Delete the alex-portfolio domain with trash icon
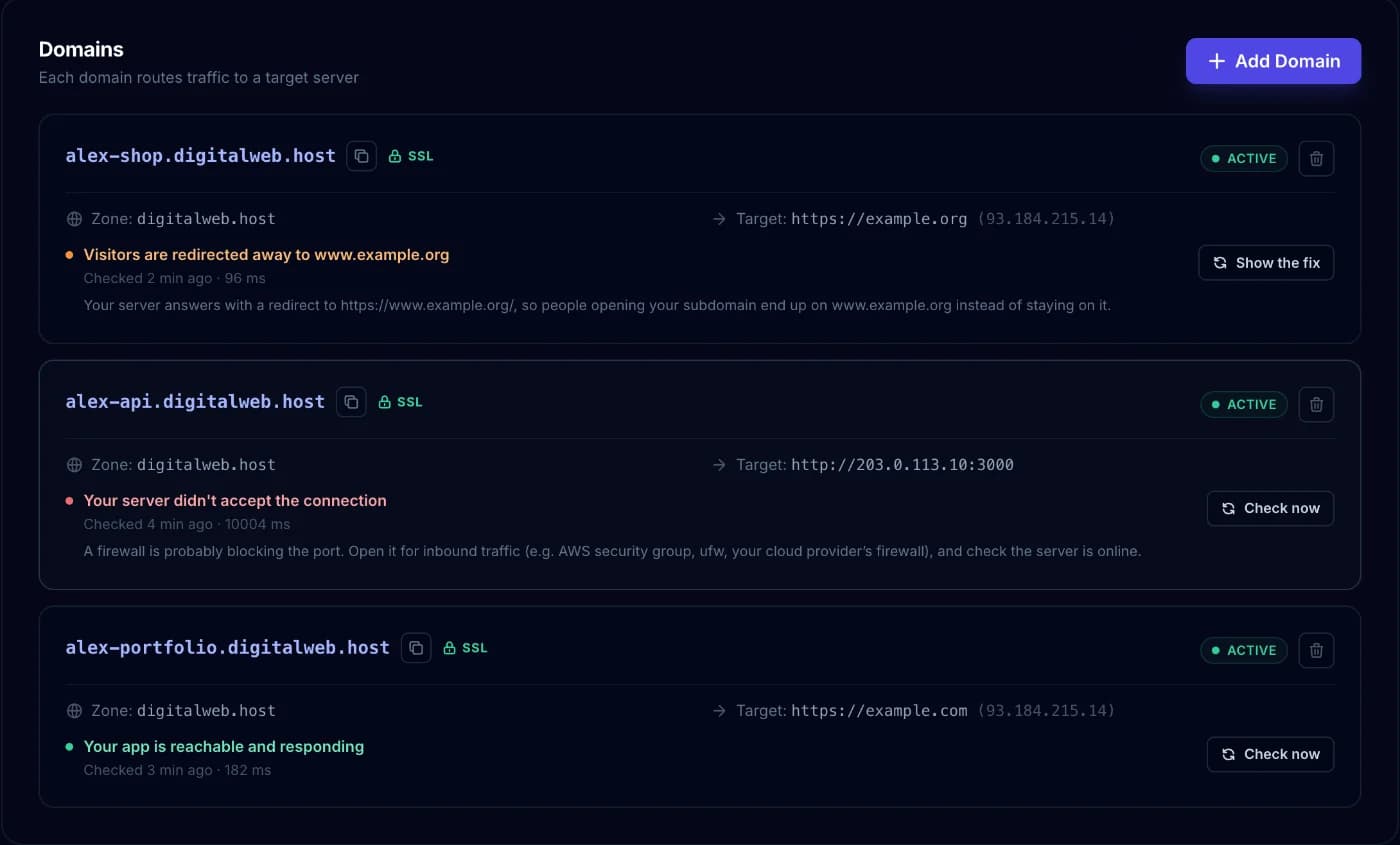 pos(1316,650)
